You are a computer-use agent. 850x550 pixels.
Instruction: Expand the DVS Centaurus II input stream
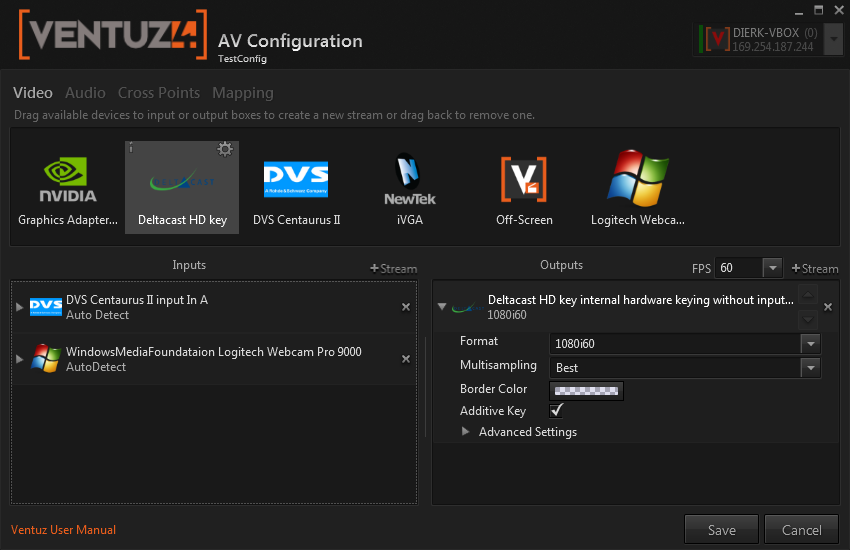pos(20,307)
